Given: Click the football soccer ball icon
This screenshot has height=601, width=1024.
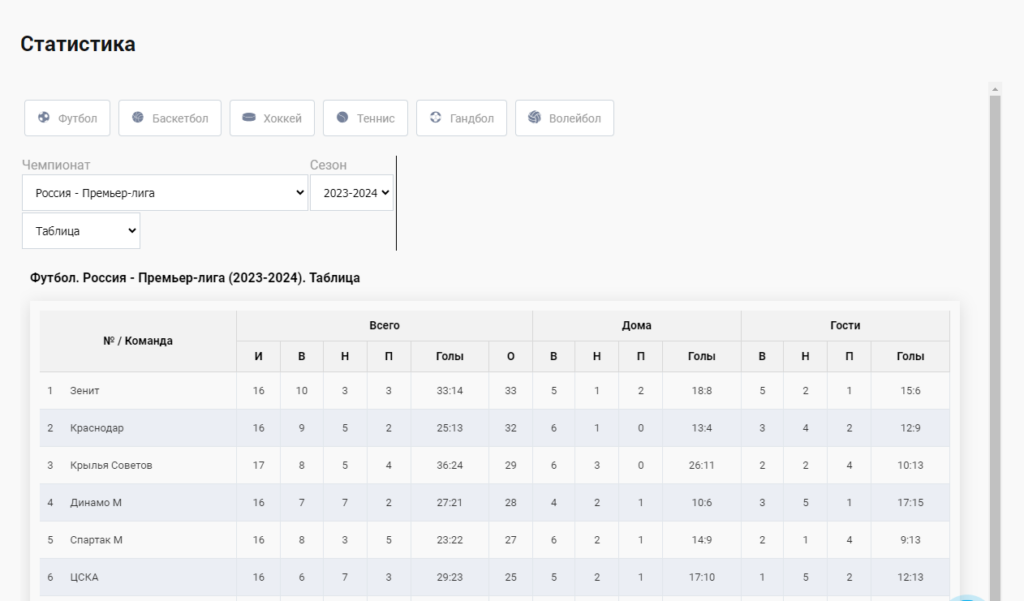Looking at the screenshot, I should (x=44, y=118).
